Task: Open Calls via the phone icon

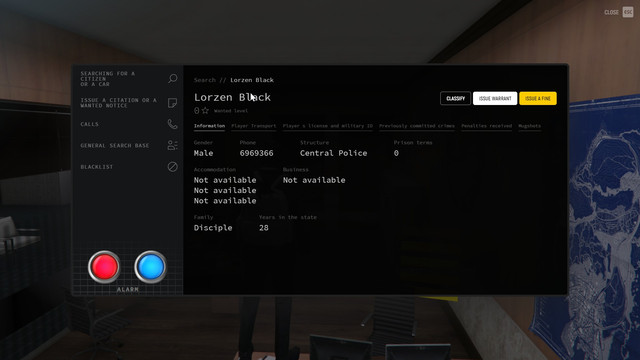Action: (x=173, y=124)
